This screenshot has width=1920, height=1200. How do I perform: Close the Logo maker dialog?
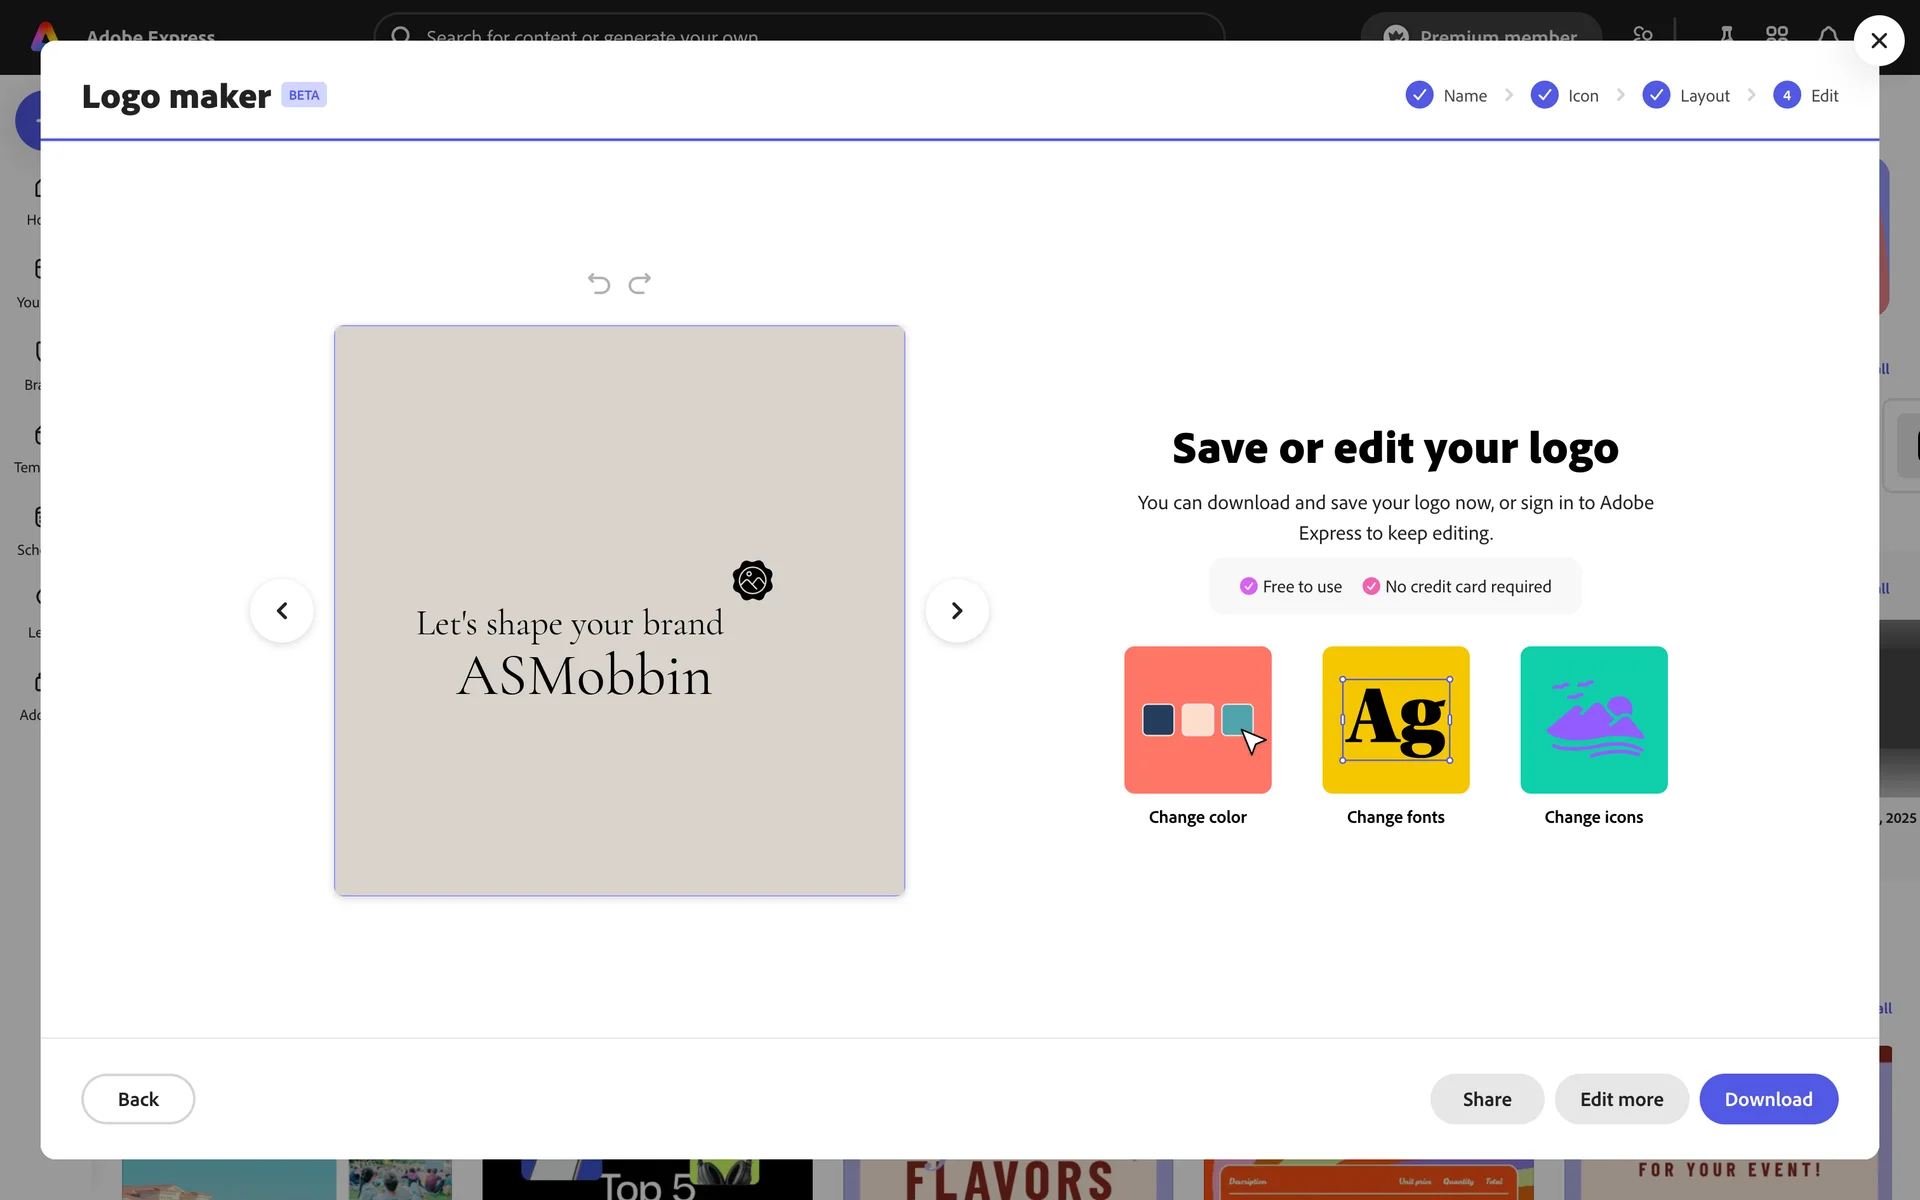point(1878,41)
